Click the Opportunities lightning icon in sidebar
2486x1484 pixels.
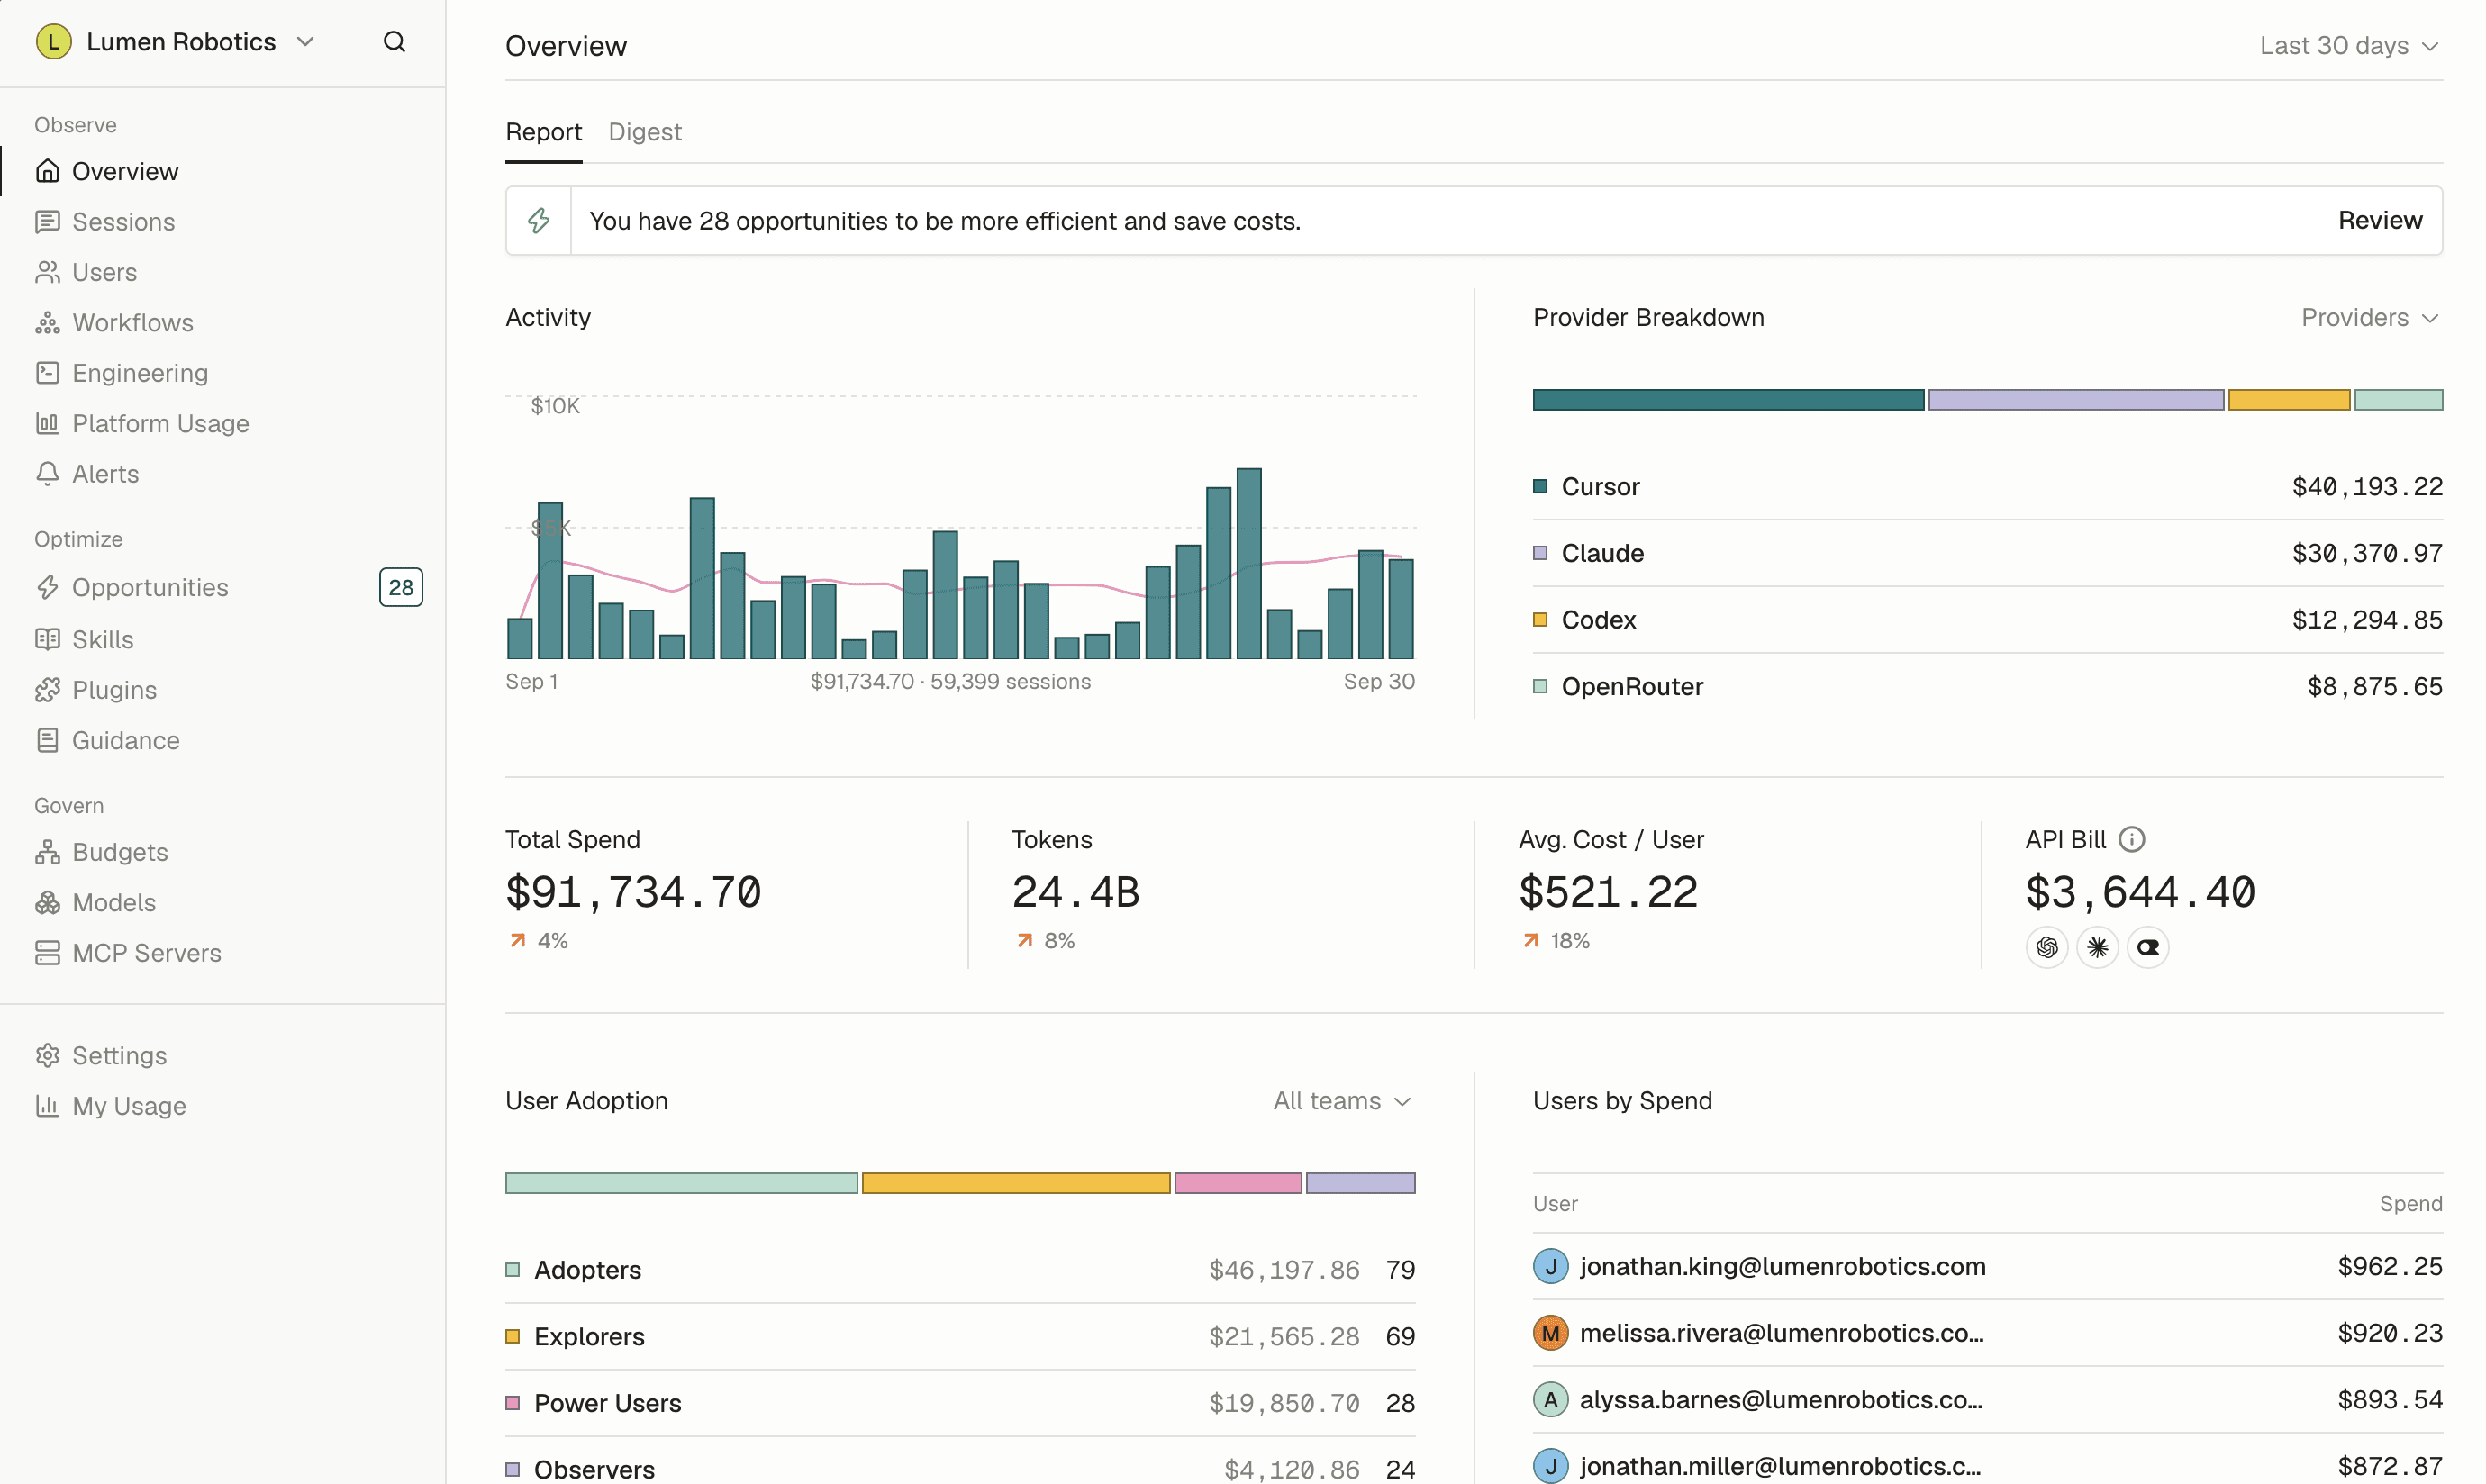coord(47,588)
